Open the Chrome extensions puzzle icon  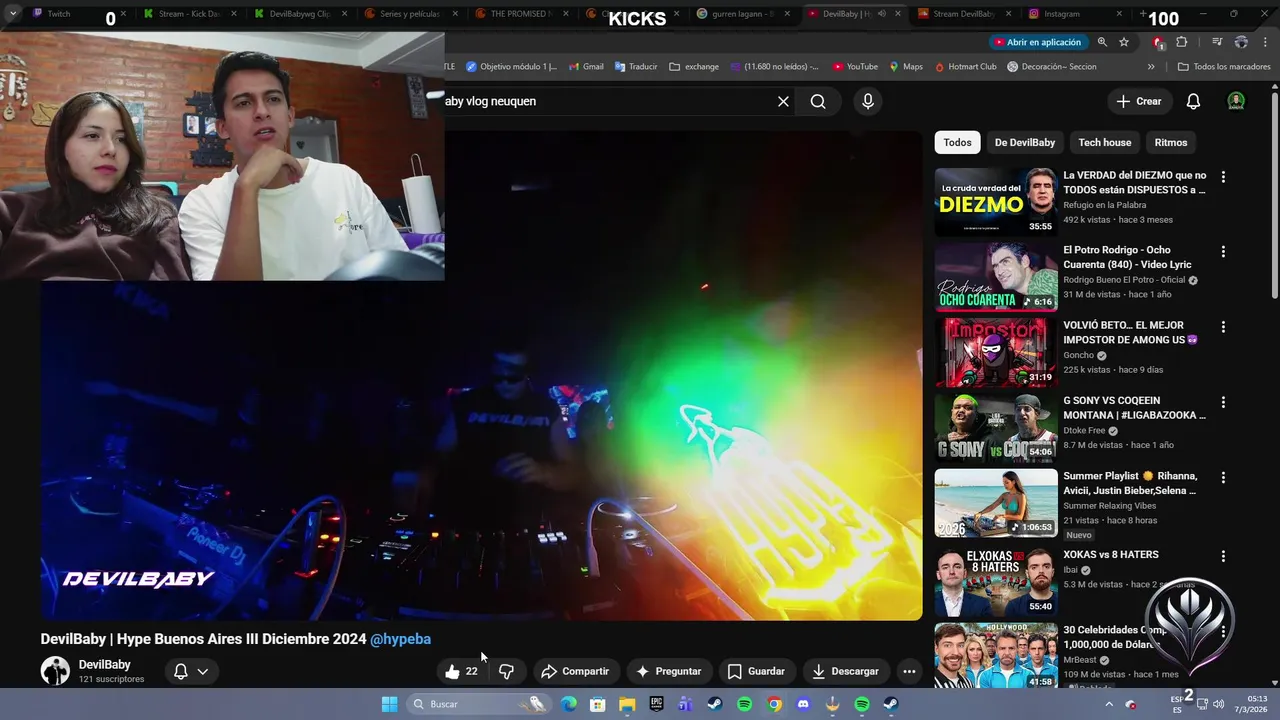(x=1182, y=42)
